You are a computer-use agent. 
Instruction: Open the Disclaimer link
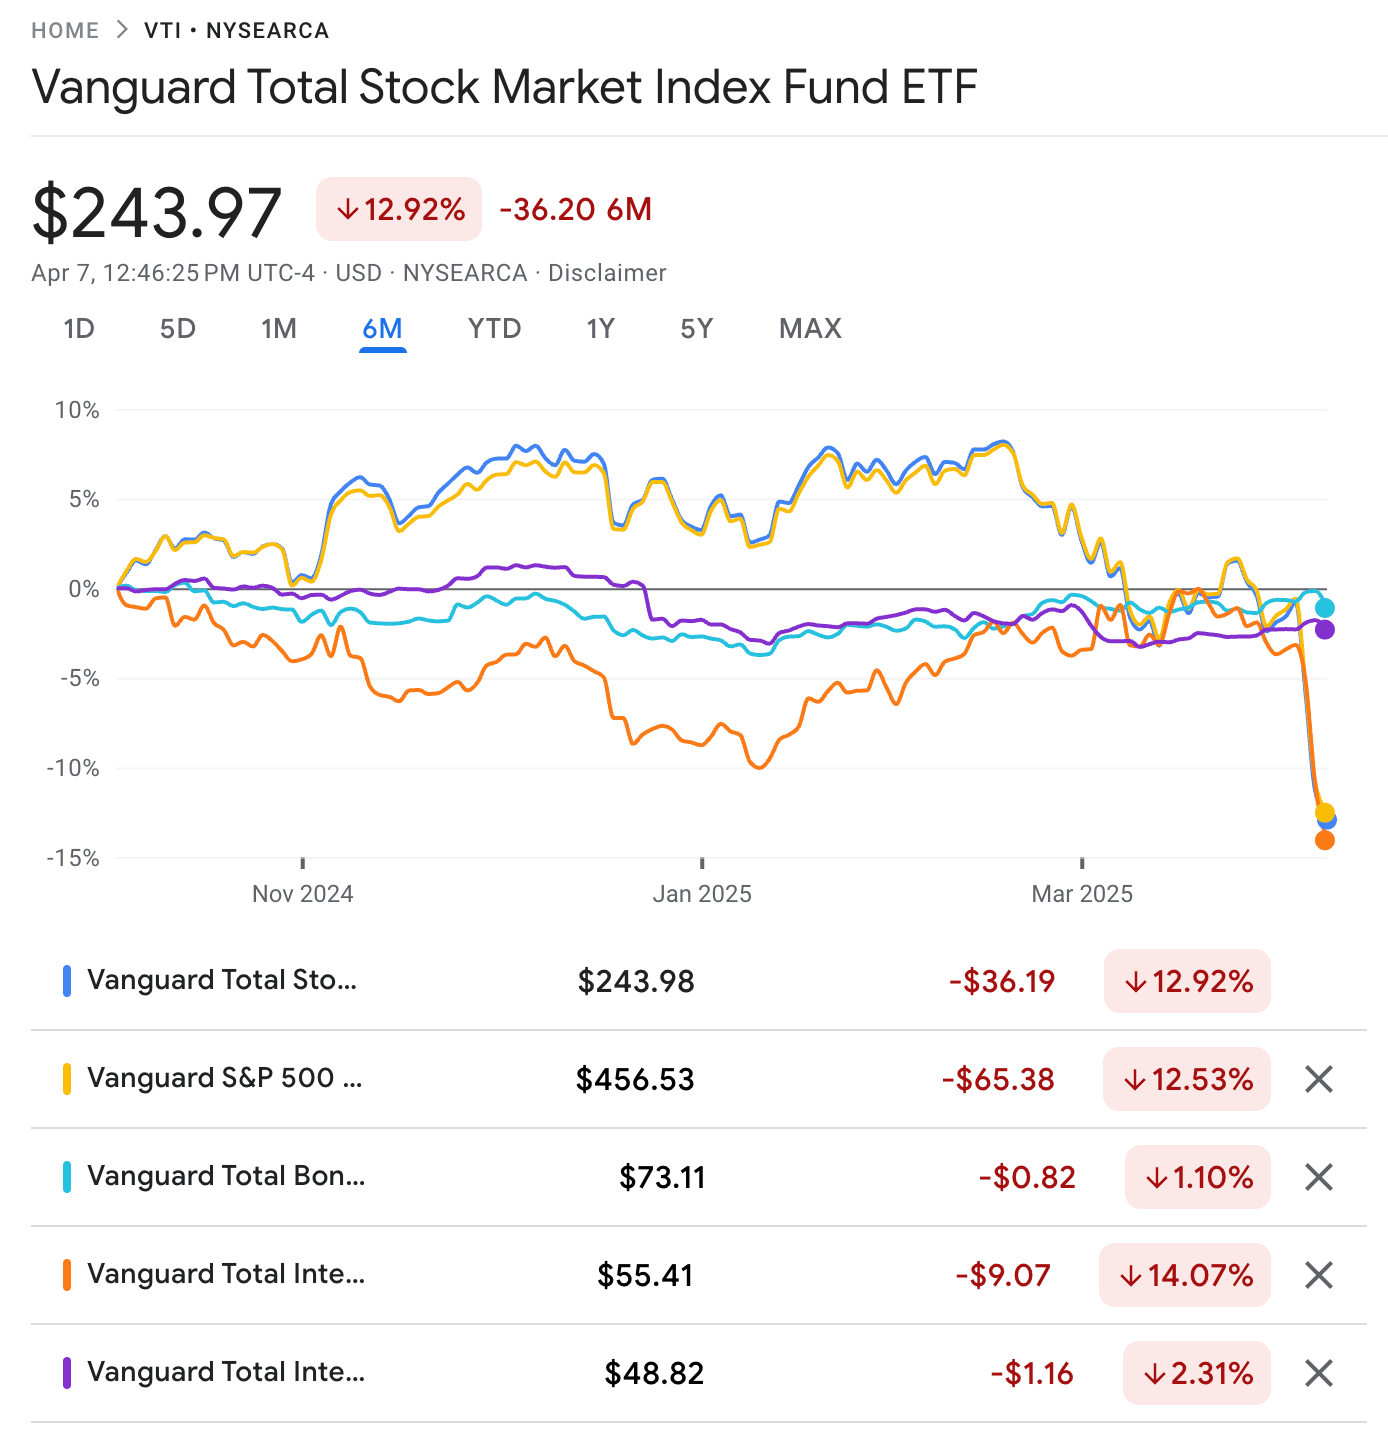pos(607,273)
